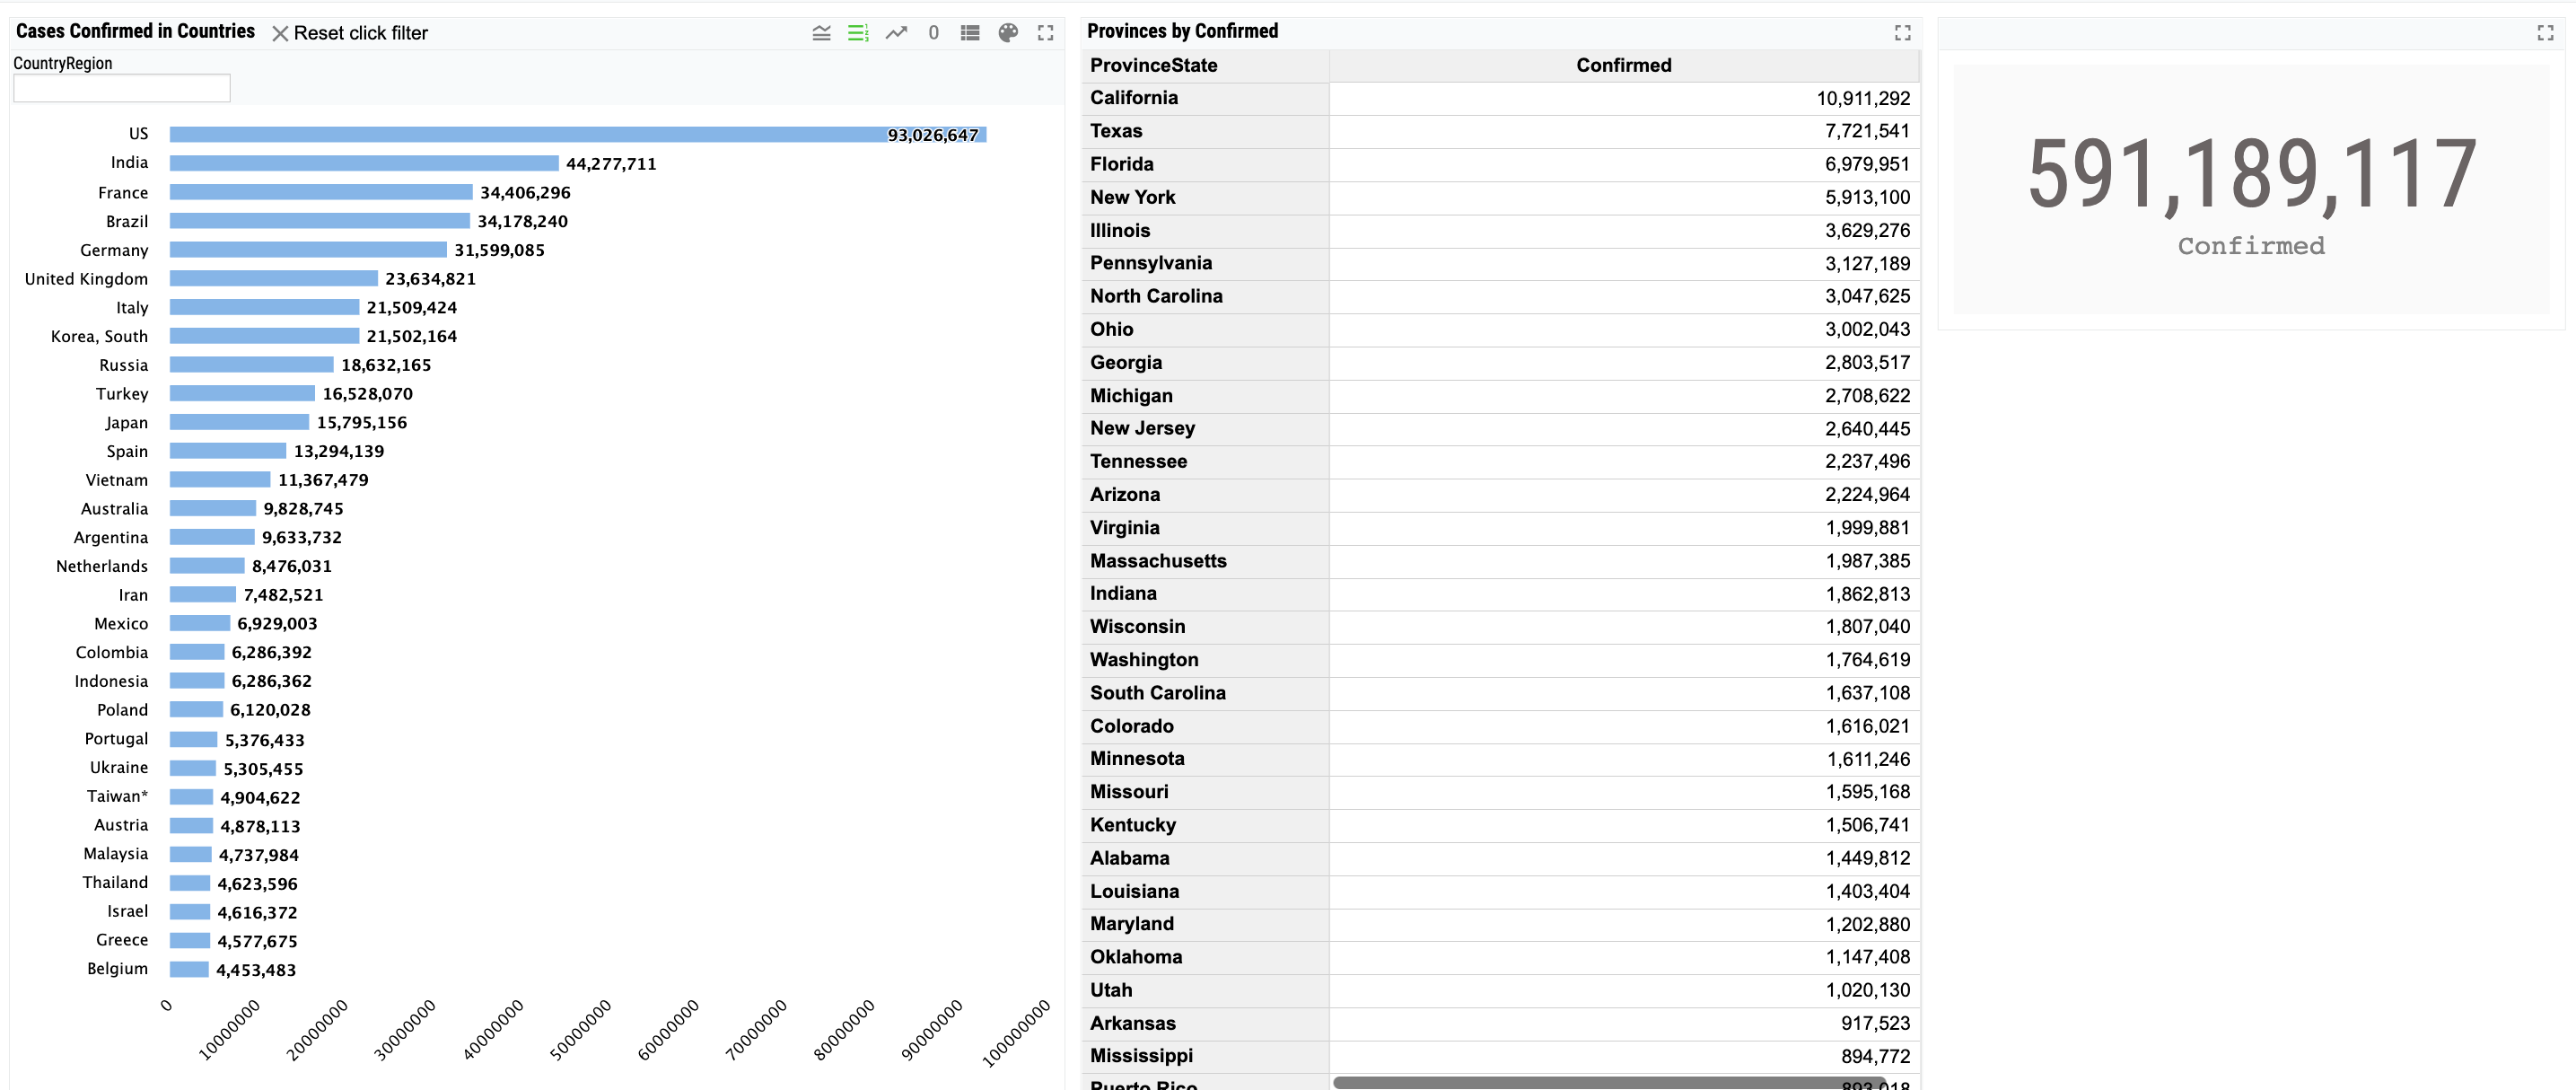Click the table's horizontal scrollbar
Viewport: 2576px width, 1090px height.
click(x=1608, y=1082)
